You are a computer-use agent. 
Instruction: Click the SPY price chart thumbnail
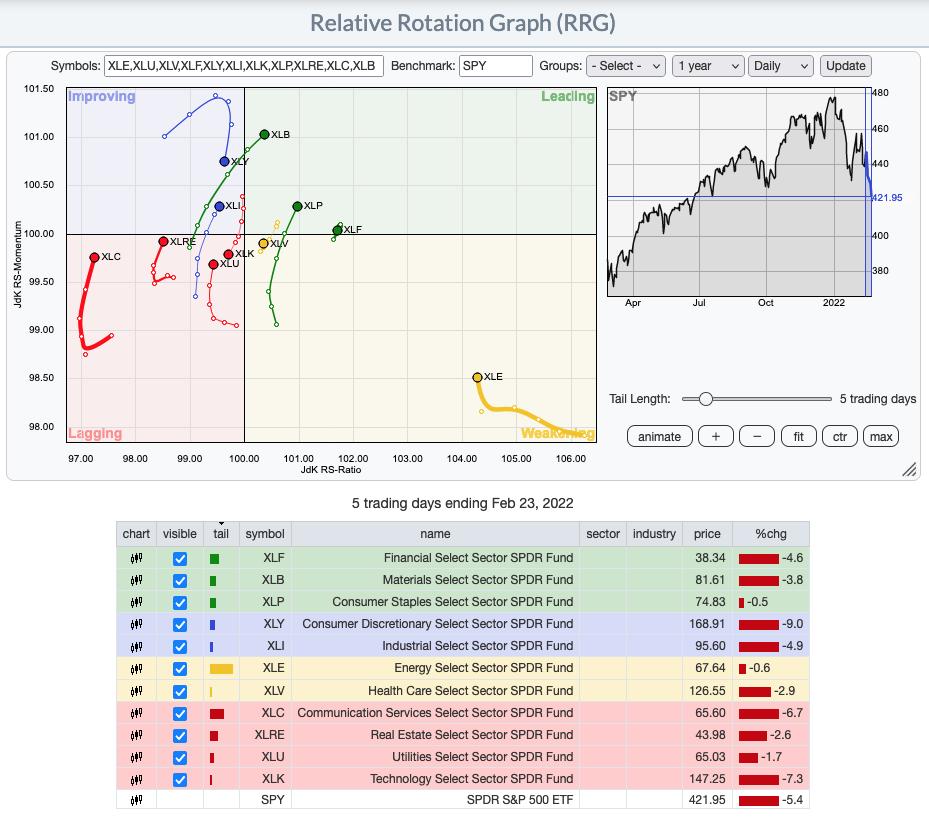[x=739, y=192]
